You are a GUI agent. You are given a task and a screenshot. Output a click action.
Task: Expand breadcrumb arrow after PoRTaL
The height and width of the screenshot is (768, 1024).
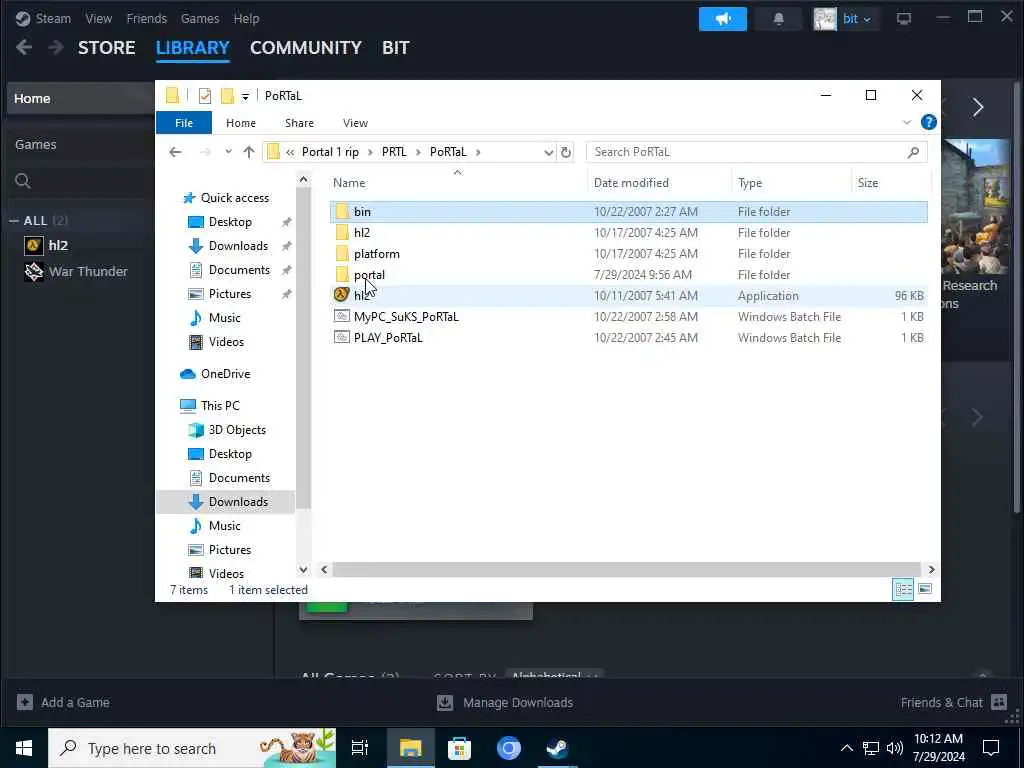(478, 152)
